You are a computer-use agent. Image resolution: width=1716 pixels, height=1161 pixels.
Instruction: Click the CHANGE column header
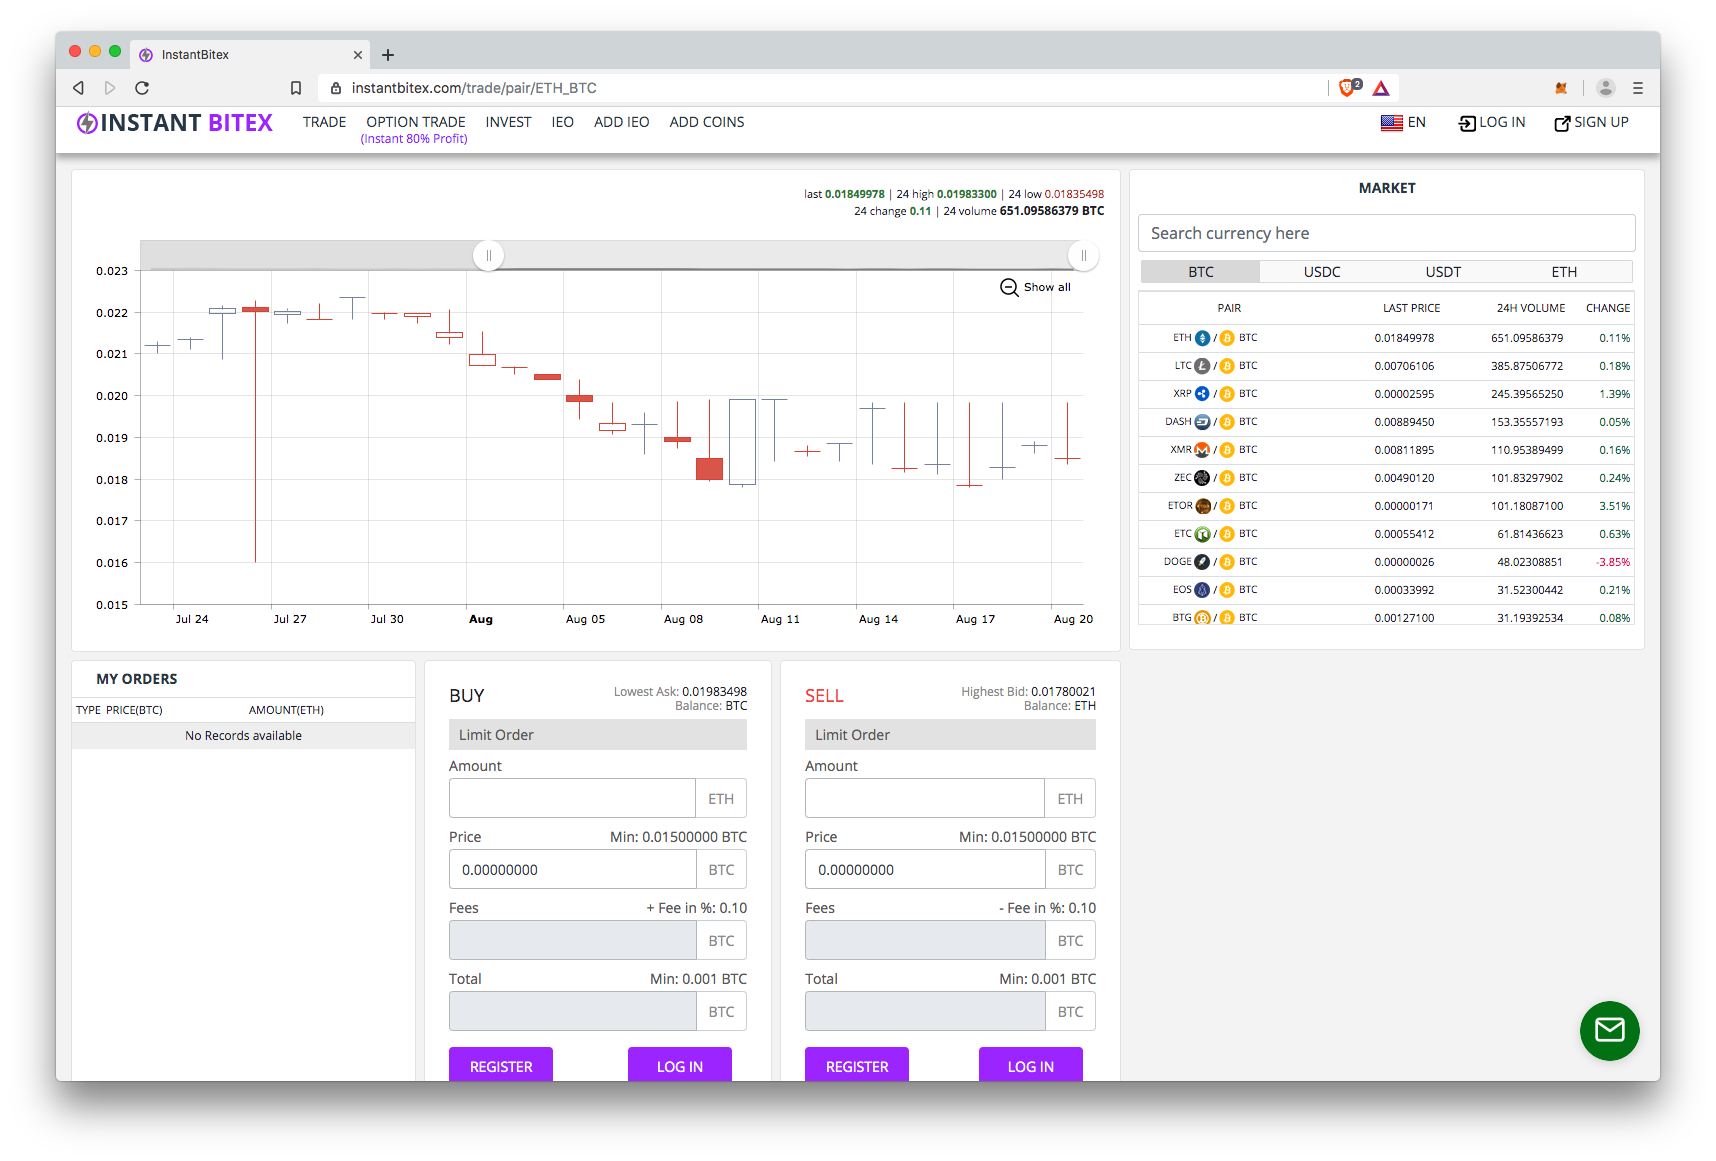[1607, 308]
